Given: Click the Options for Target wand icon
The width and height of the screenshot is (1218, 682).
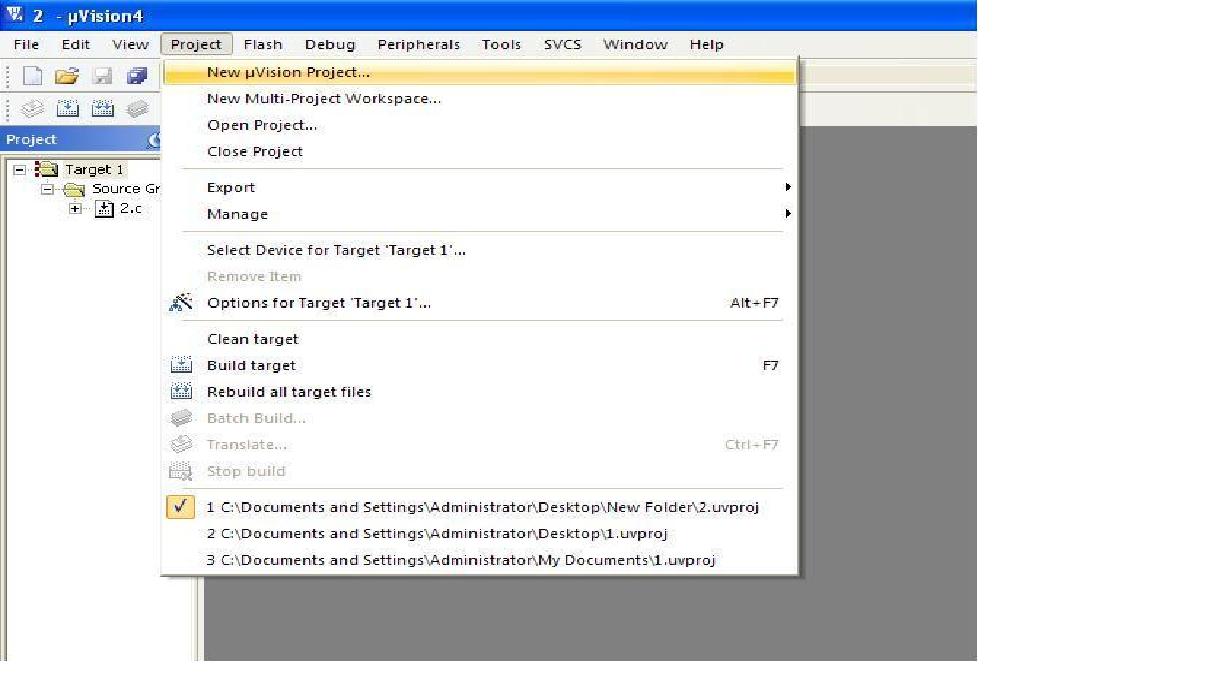Looking at the screenshot, I should coord(181,303).
